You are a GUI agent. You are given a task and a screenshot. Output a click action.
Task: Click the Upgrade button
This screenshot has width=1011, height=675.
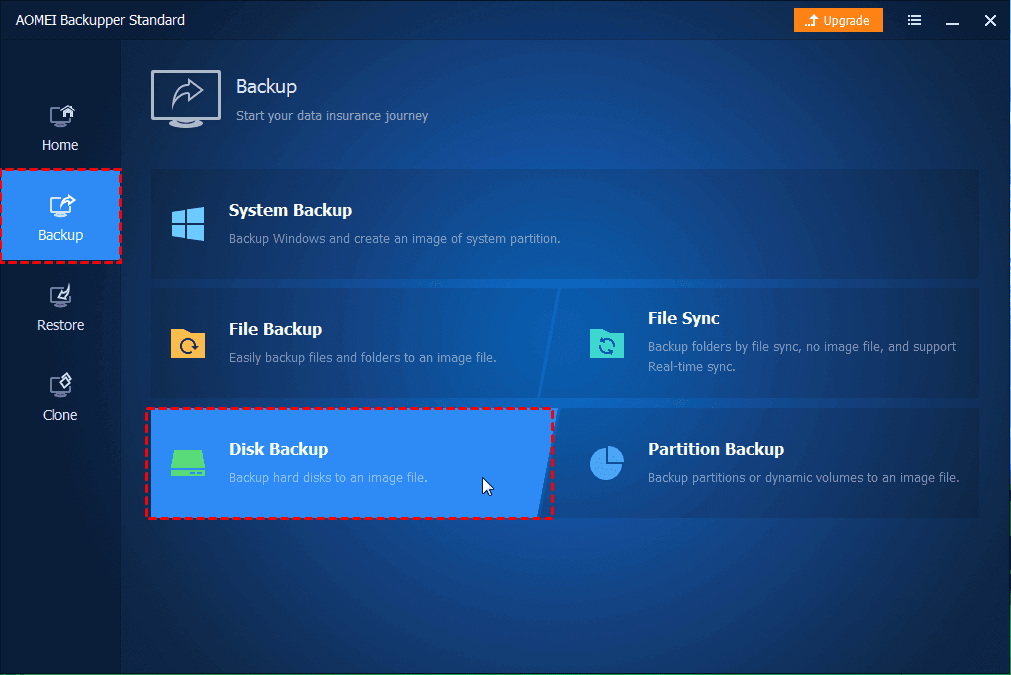pos(838,19)
